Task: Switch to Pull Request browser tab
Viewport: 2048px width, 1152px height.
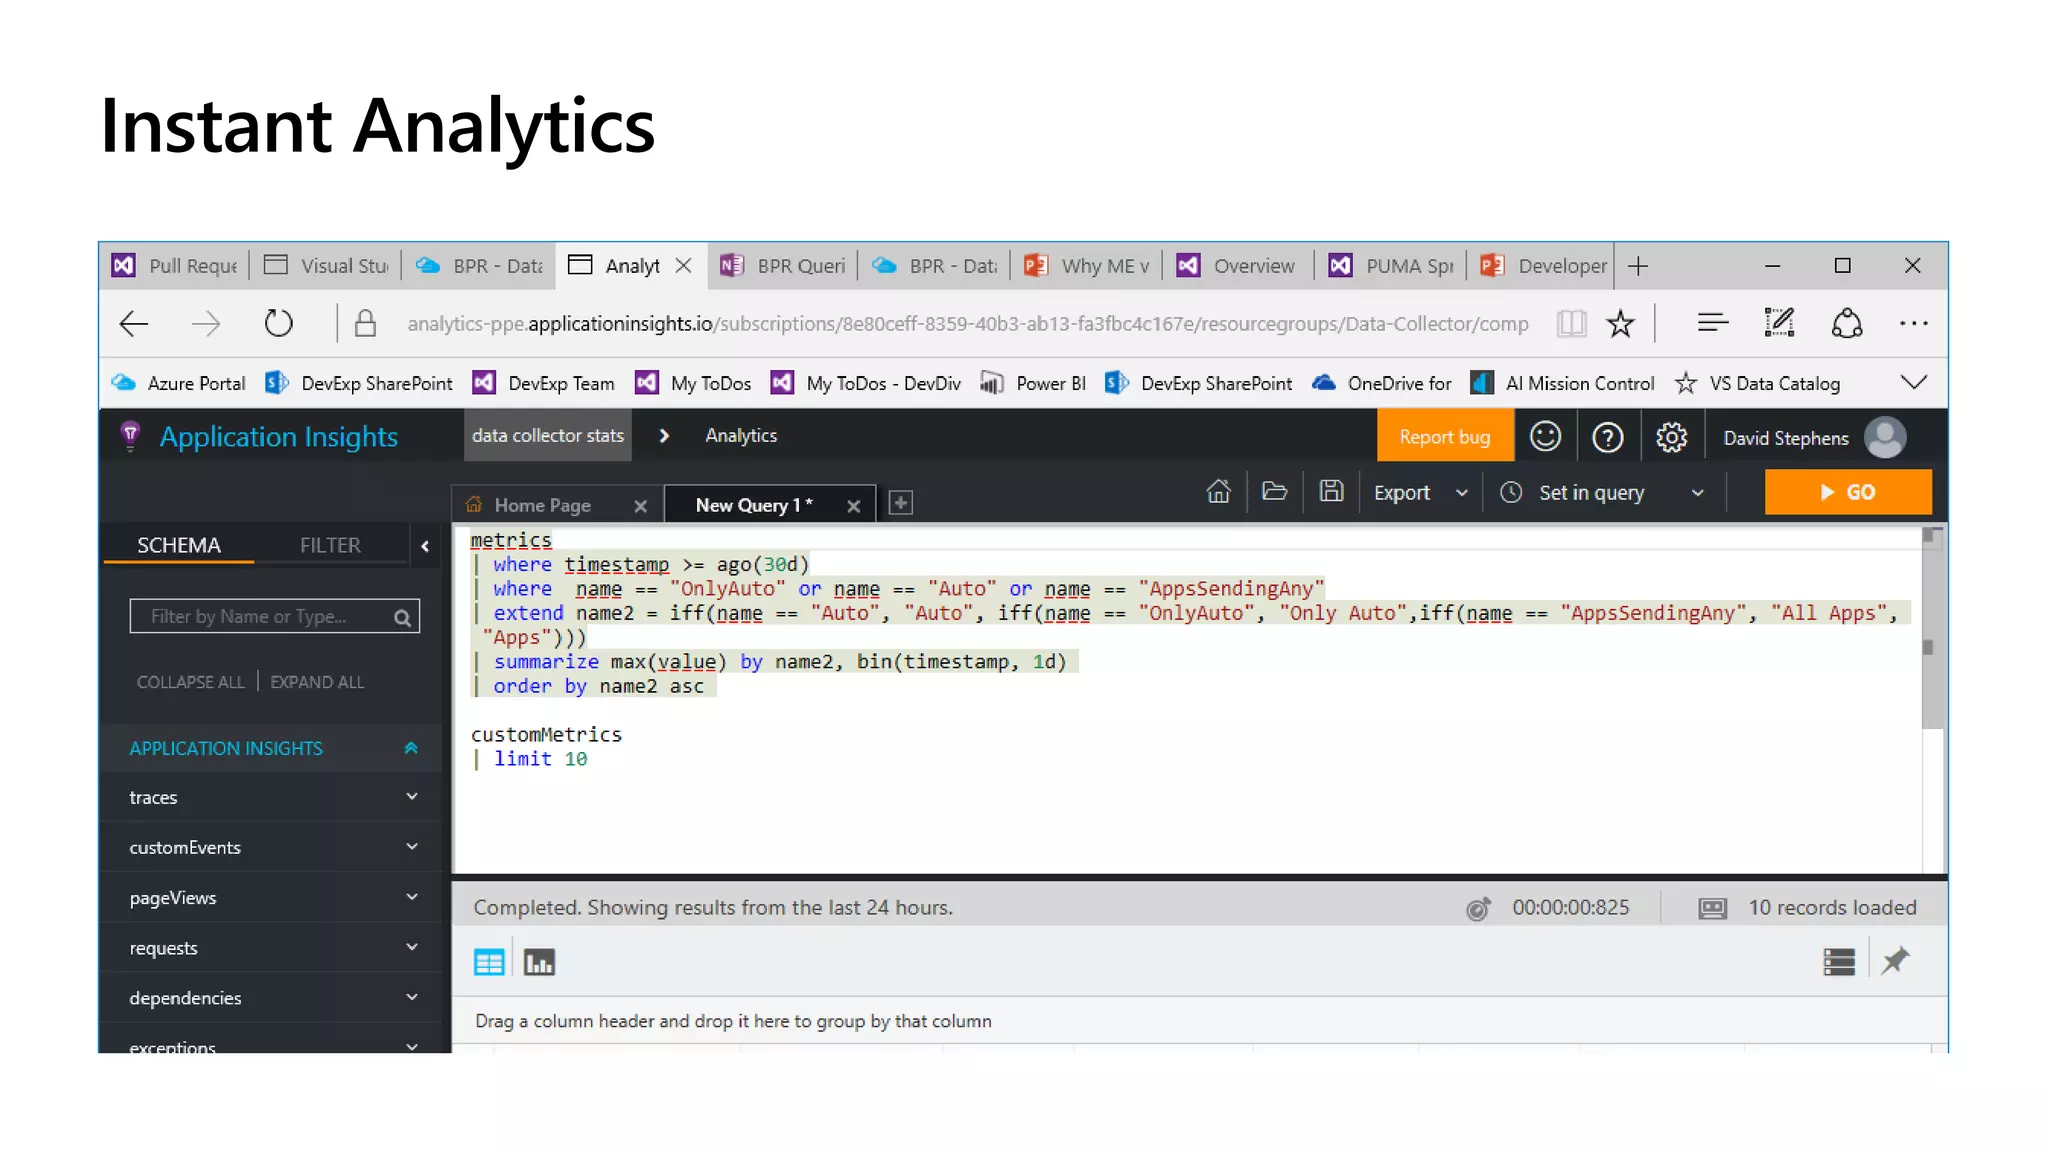Action: [x=175, y=266]
